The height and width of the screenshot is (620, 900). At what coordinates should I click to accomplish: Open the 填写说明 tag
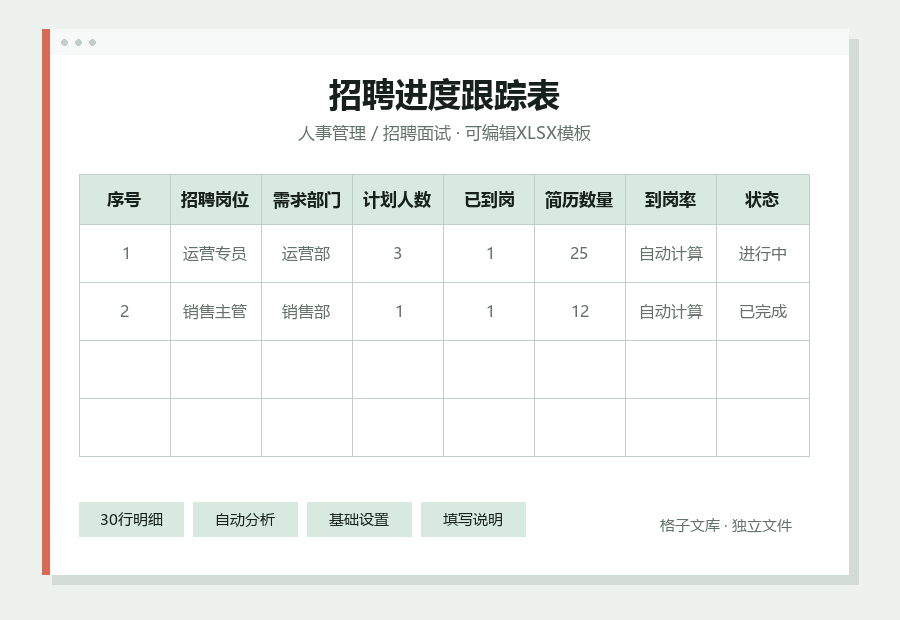coord(473,520)
